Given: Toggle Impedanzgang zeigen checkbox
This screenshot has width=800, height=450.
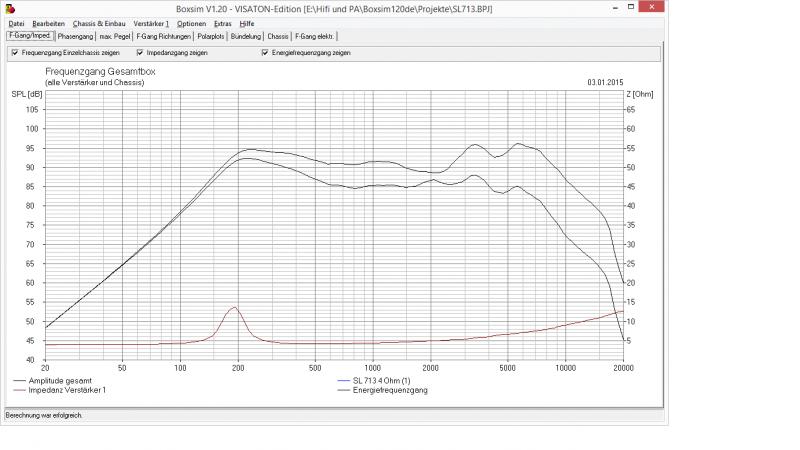Looking at the screenshot, I should click(140, 53).
